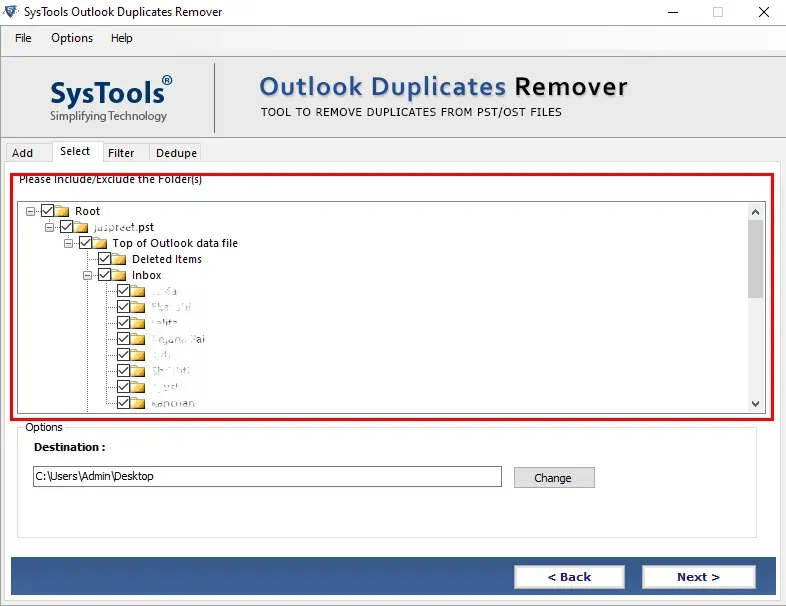Collapse the Inbox tree node
786x606 pixels.
[87, 275]
